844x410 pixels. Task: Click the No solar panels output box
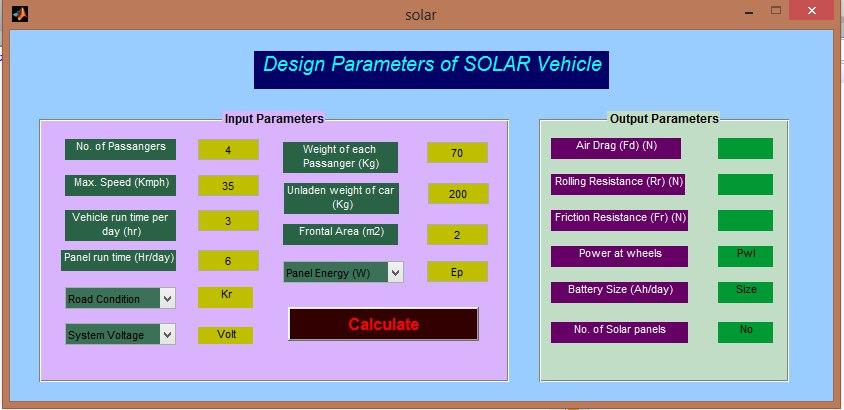745,332
